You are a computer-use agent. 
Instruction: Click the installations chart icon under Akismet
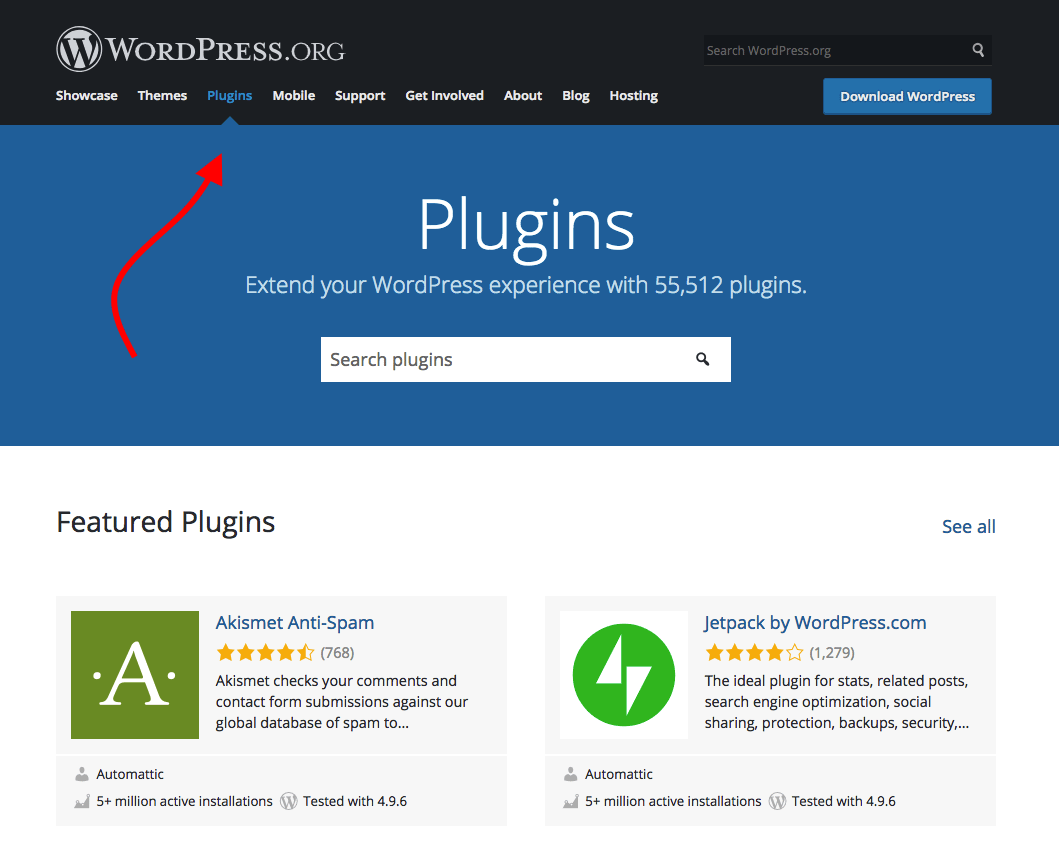(x=82, y=801)
